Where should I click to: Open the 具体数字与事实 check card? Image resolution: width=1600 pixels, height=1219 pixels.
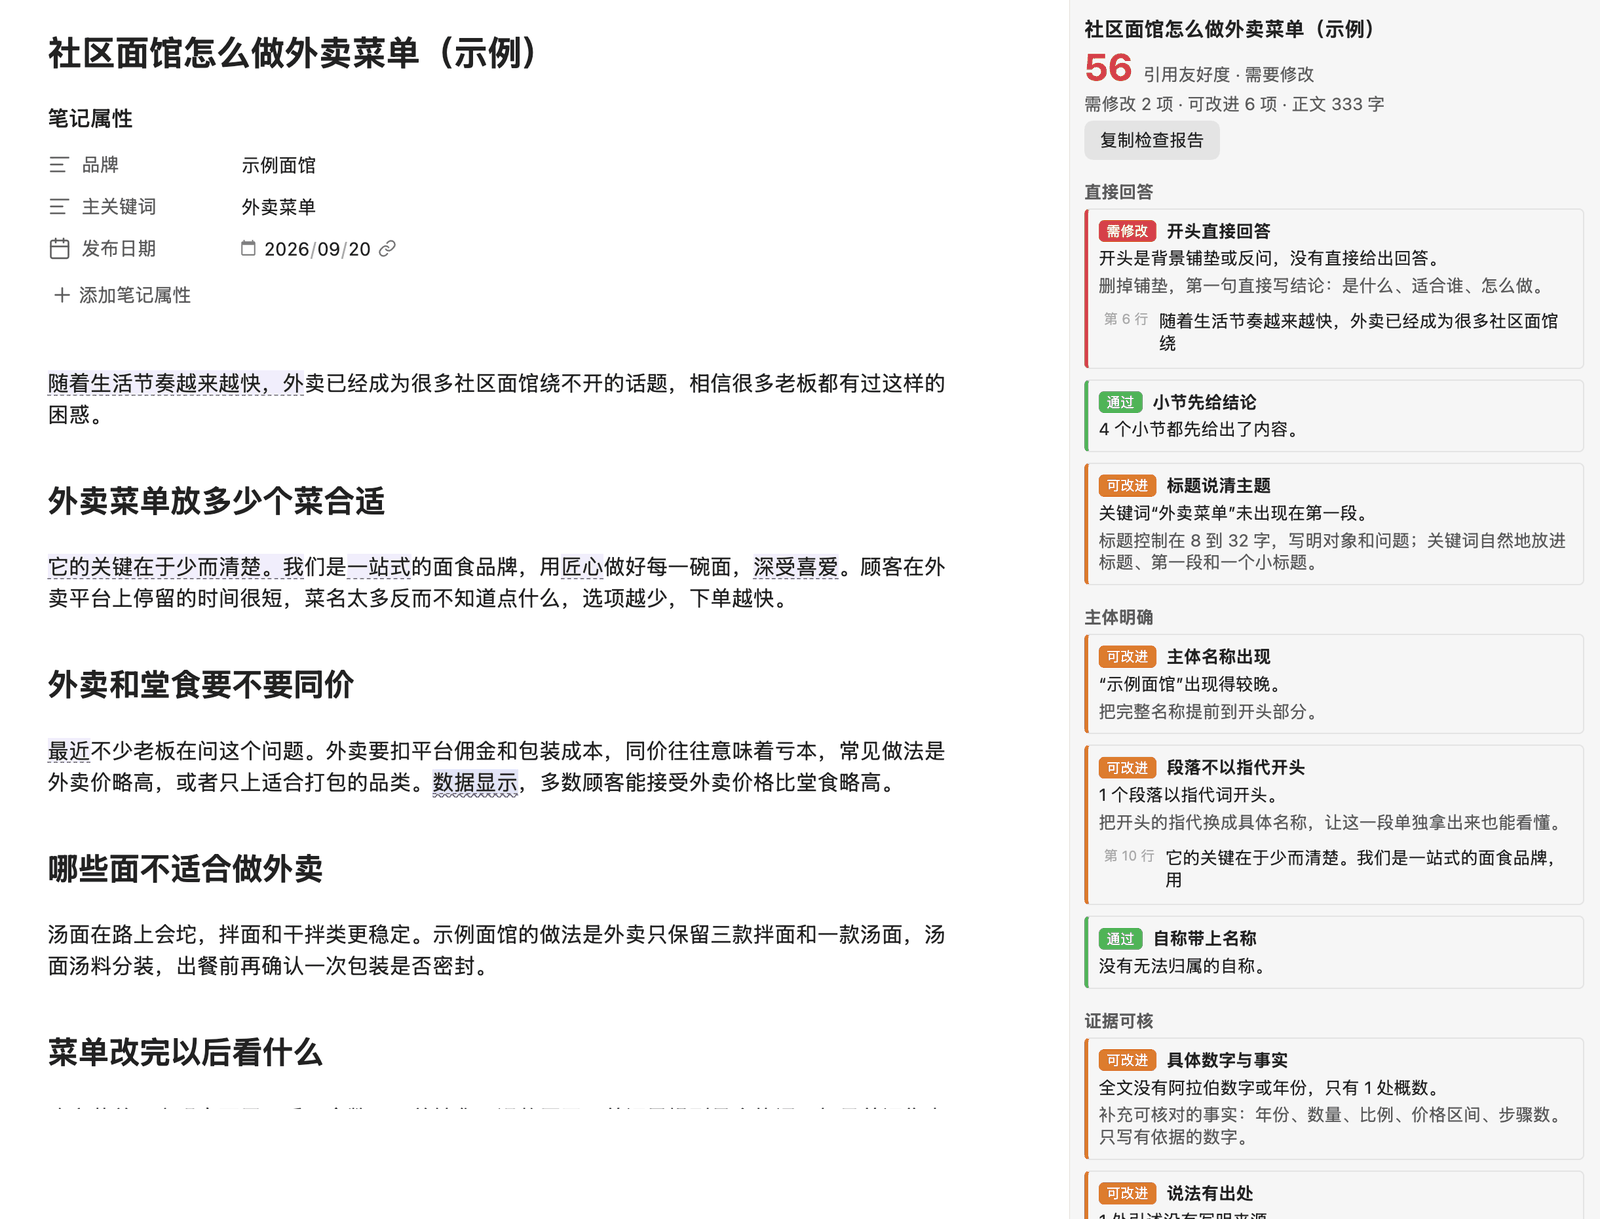point(1334,1098)
